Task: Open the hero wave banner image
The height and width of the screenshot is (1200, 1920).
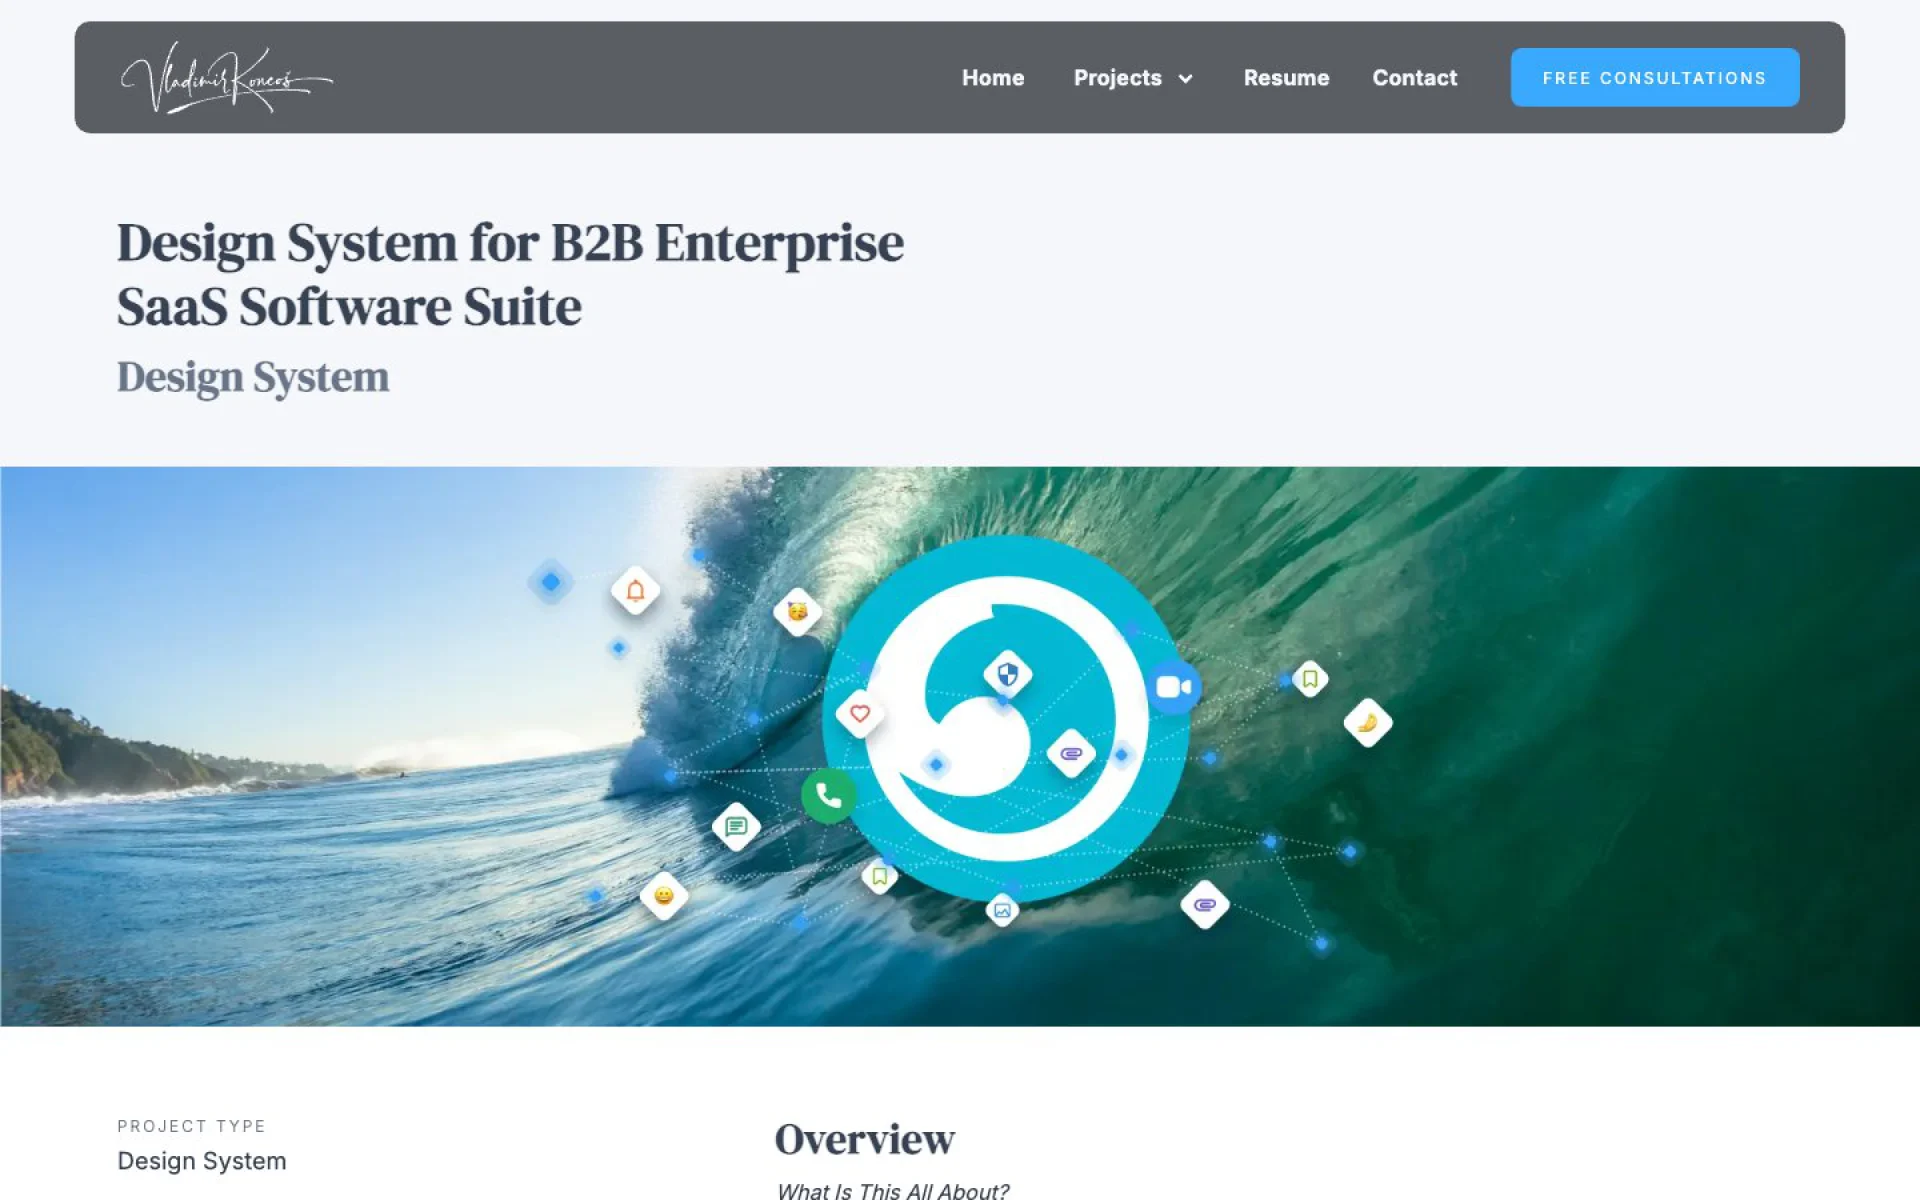Action: [960, 746]
